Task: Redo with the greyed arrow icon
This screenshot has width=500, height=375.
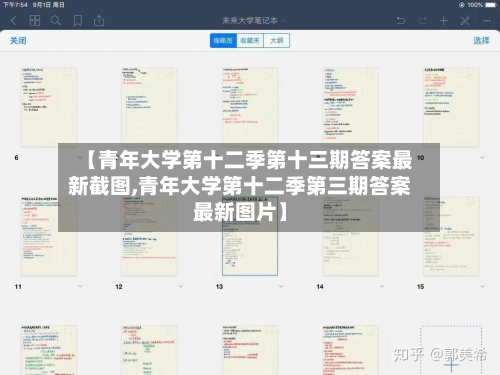Action: (423, 21)
